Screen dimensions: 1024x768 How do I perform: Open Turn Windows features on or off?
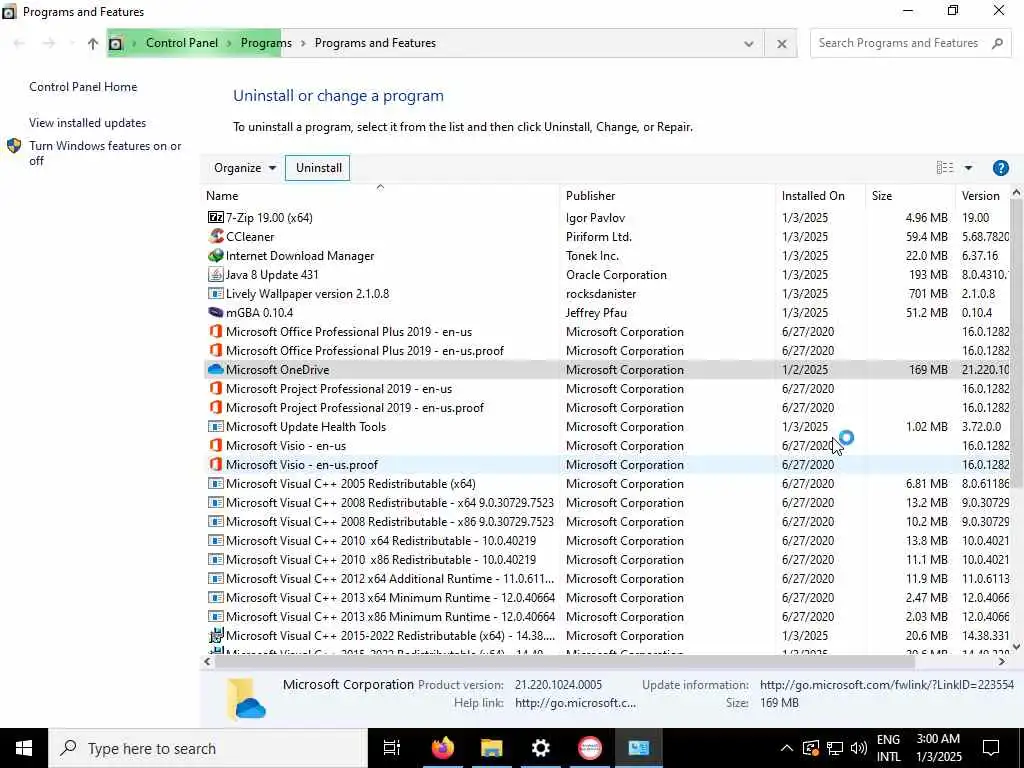tap(105, 153)
